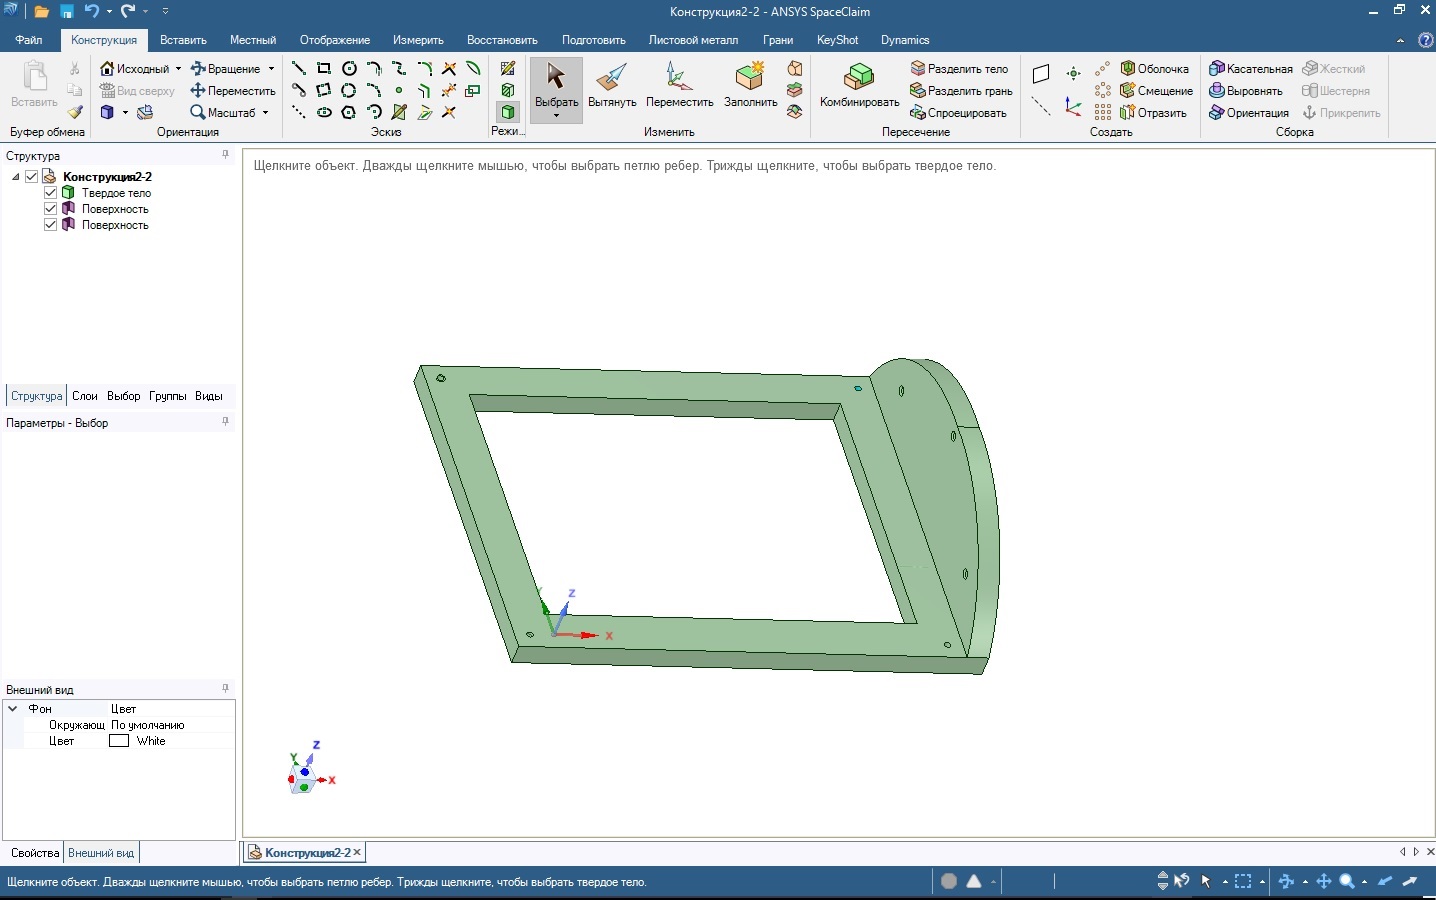Select the Оболочка (Shell) tool

pyautogui.click(x=1155, y=69)
